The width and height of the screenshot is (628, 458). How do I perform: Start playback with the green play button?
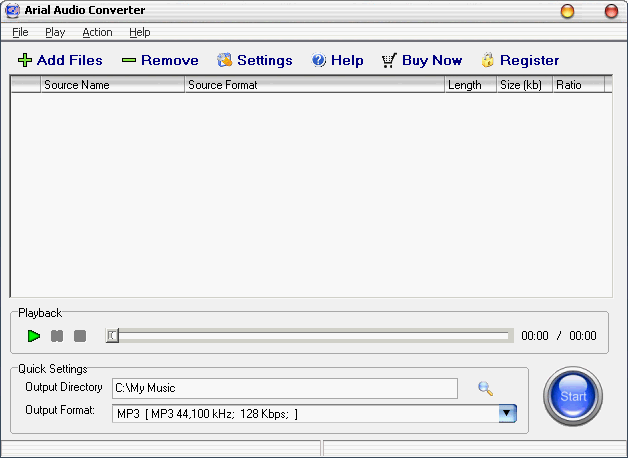(34, 336)
